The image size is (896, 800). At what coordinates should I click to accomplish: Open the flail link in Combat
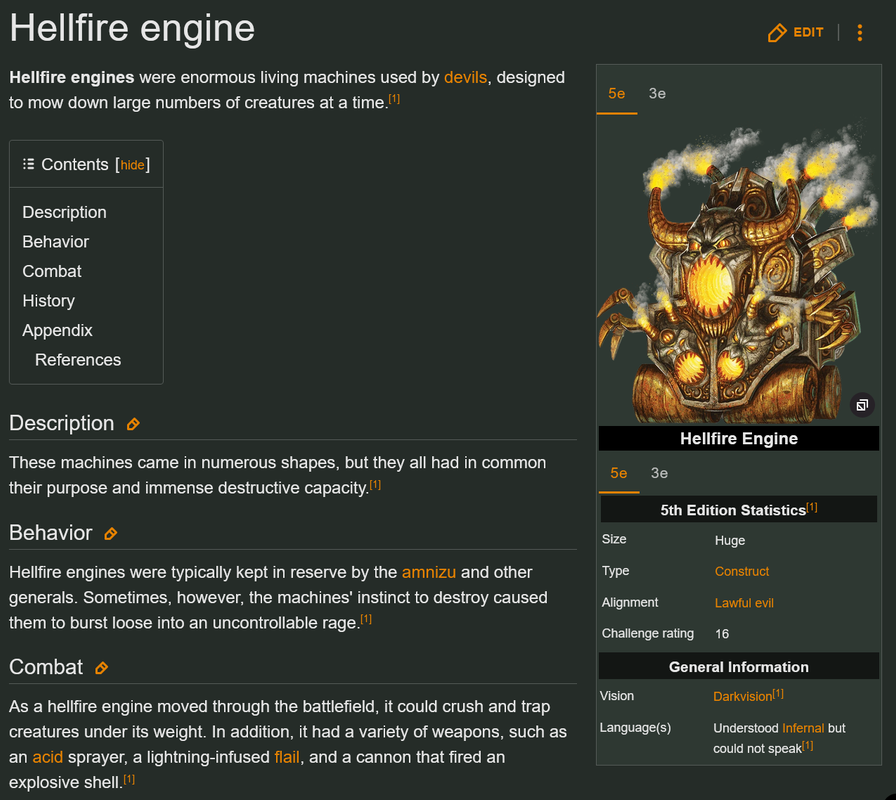tap(287, 758)
